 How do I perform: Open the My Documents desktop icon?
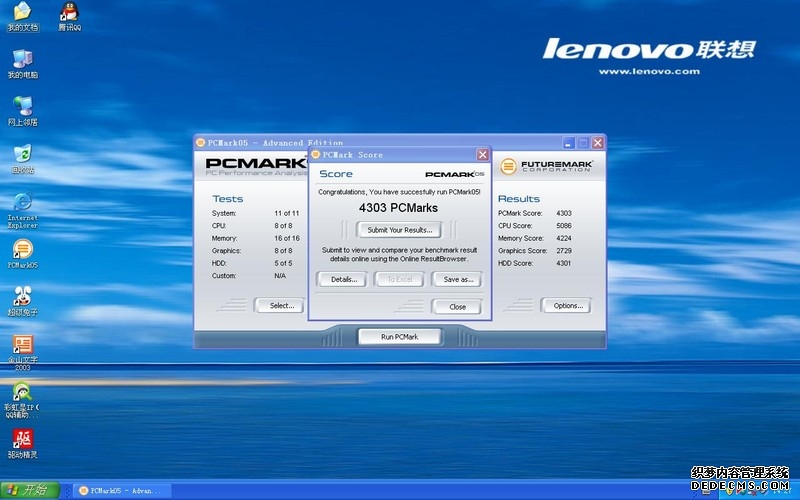(22, 17)
